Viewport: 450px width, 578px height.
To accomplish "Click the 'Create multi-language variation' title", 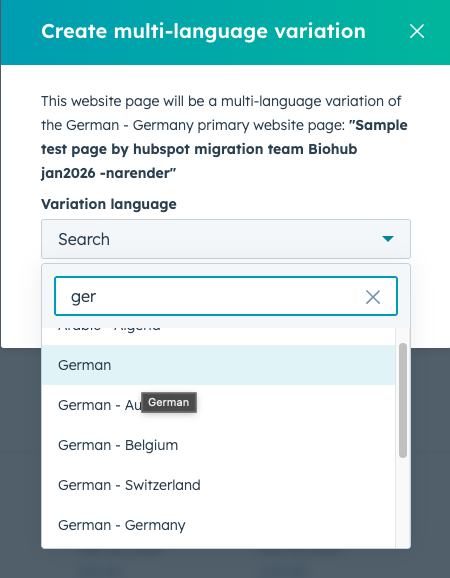I will point(203,31).
